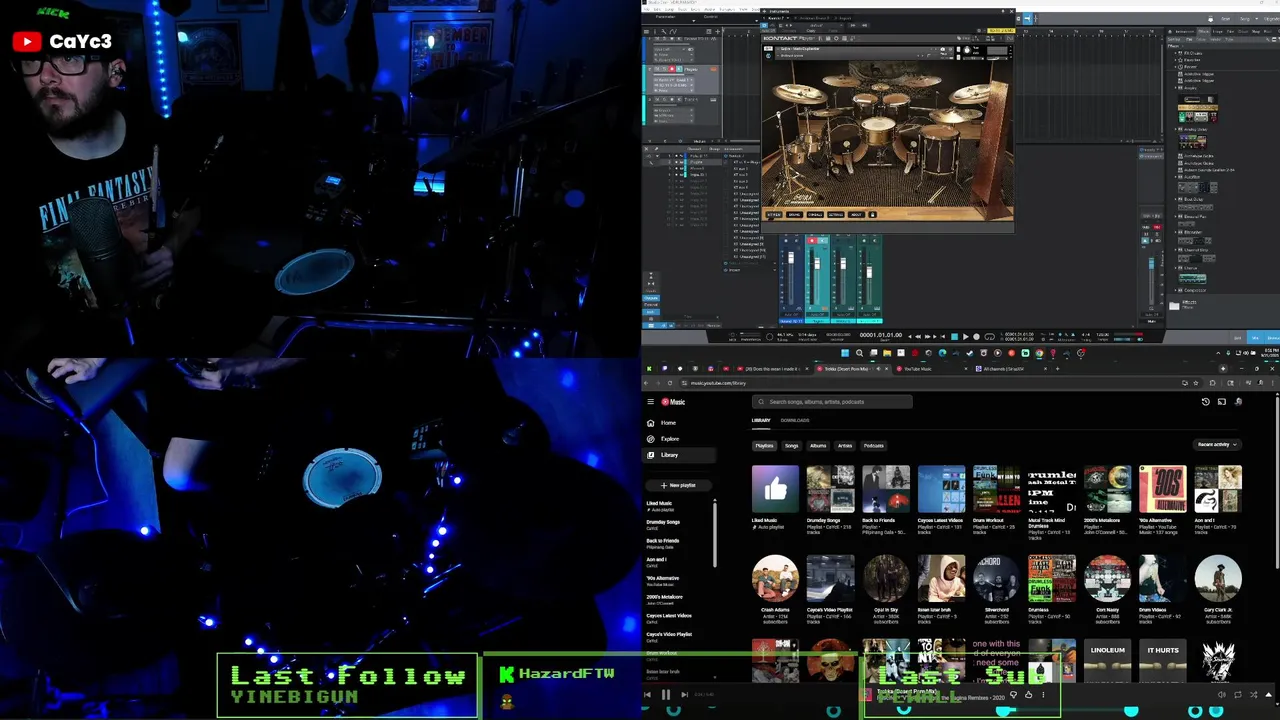Image resolution: width=1280 pixels, height=720 pixels.
Task: Open the Recent activity sort dropdown
Action: coord(1217,444)
